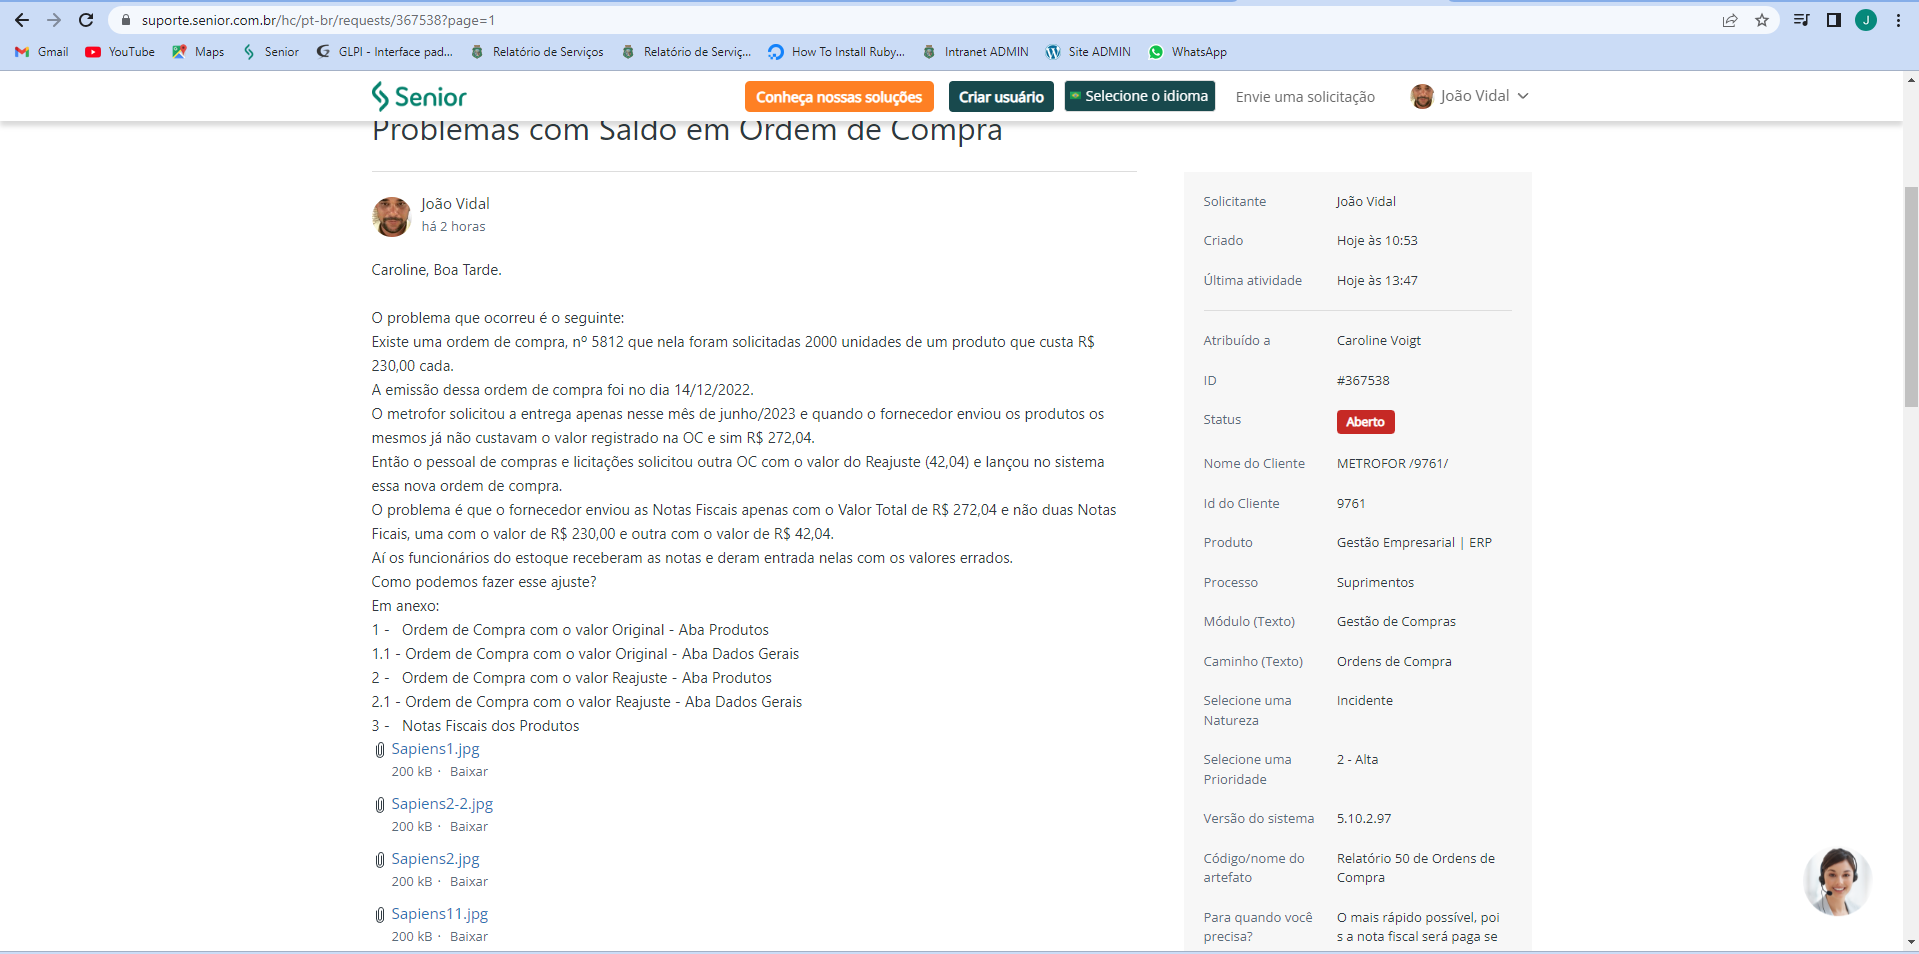
Task: Click the paperclip icon beside Sapiens11.jpg
Action: coord(380,915)
